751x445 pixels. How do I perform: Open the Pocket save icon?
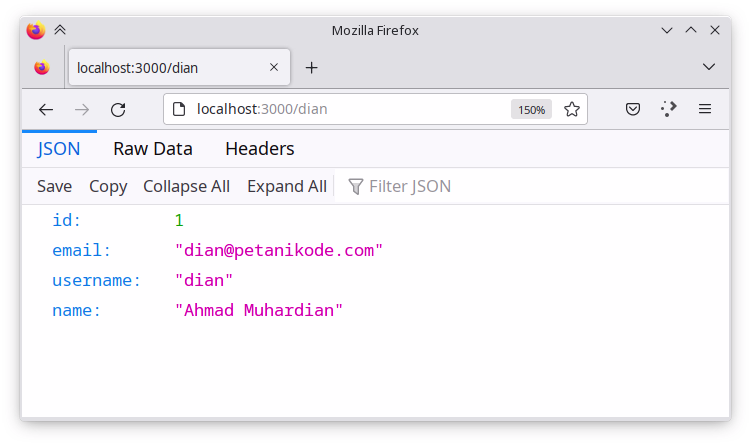pos(633,109)
